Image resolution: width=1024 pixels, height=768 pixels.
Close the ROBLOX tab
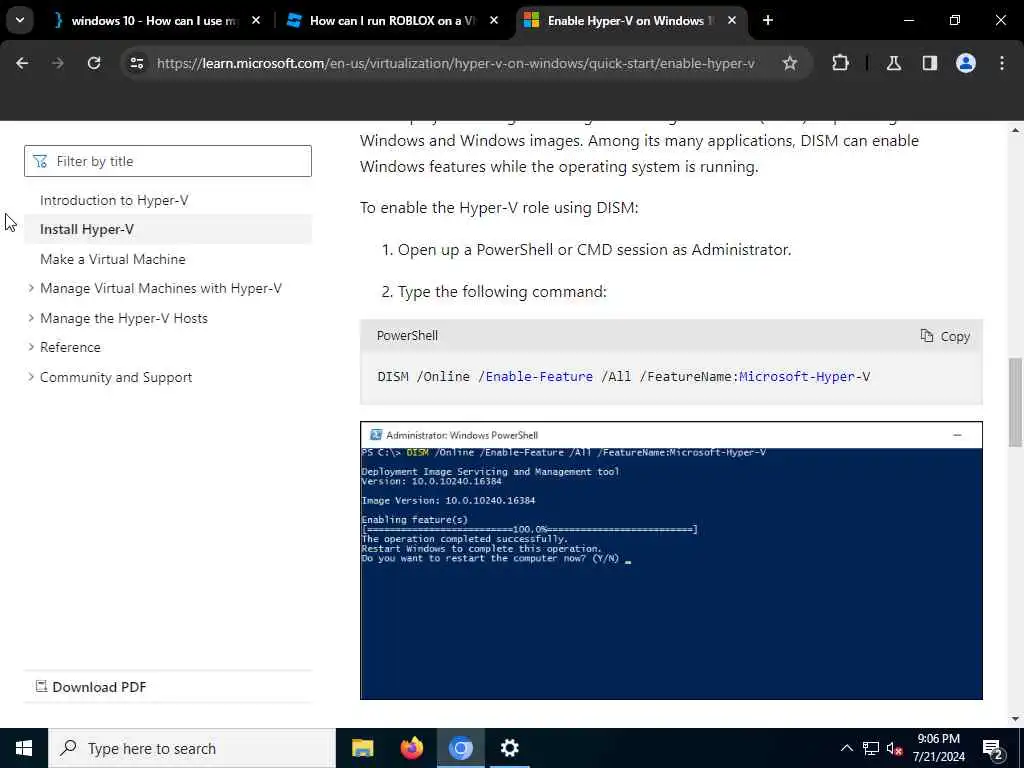494,20
